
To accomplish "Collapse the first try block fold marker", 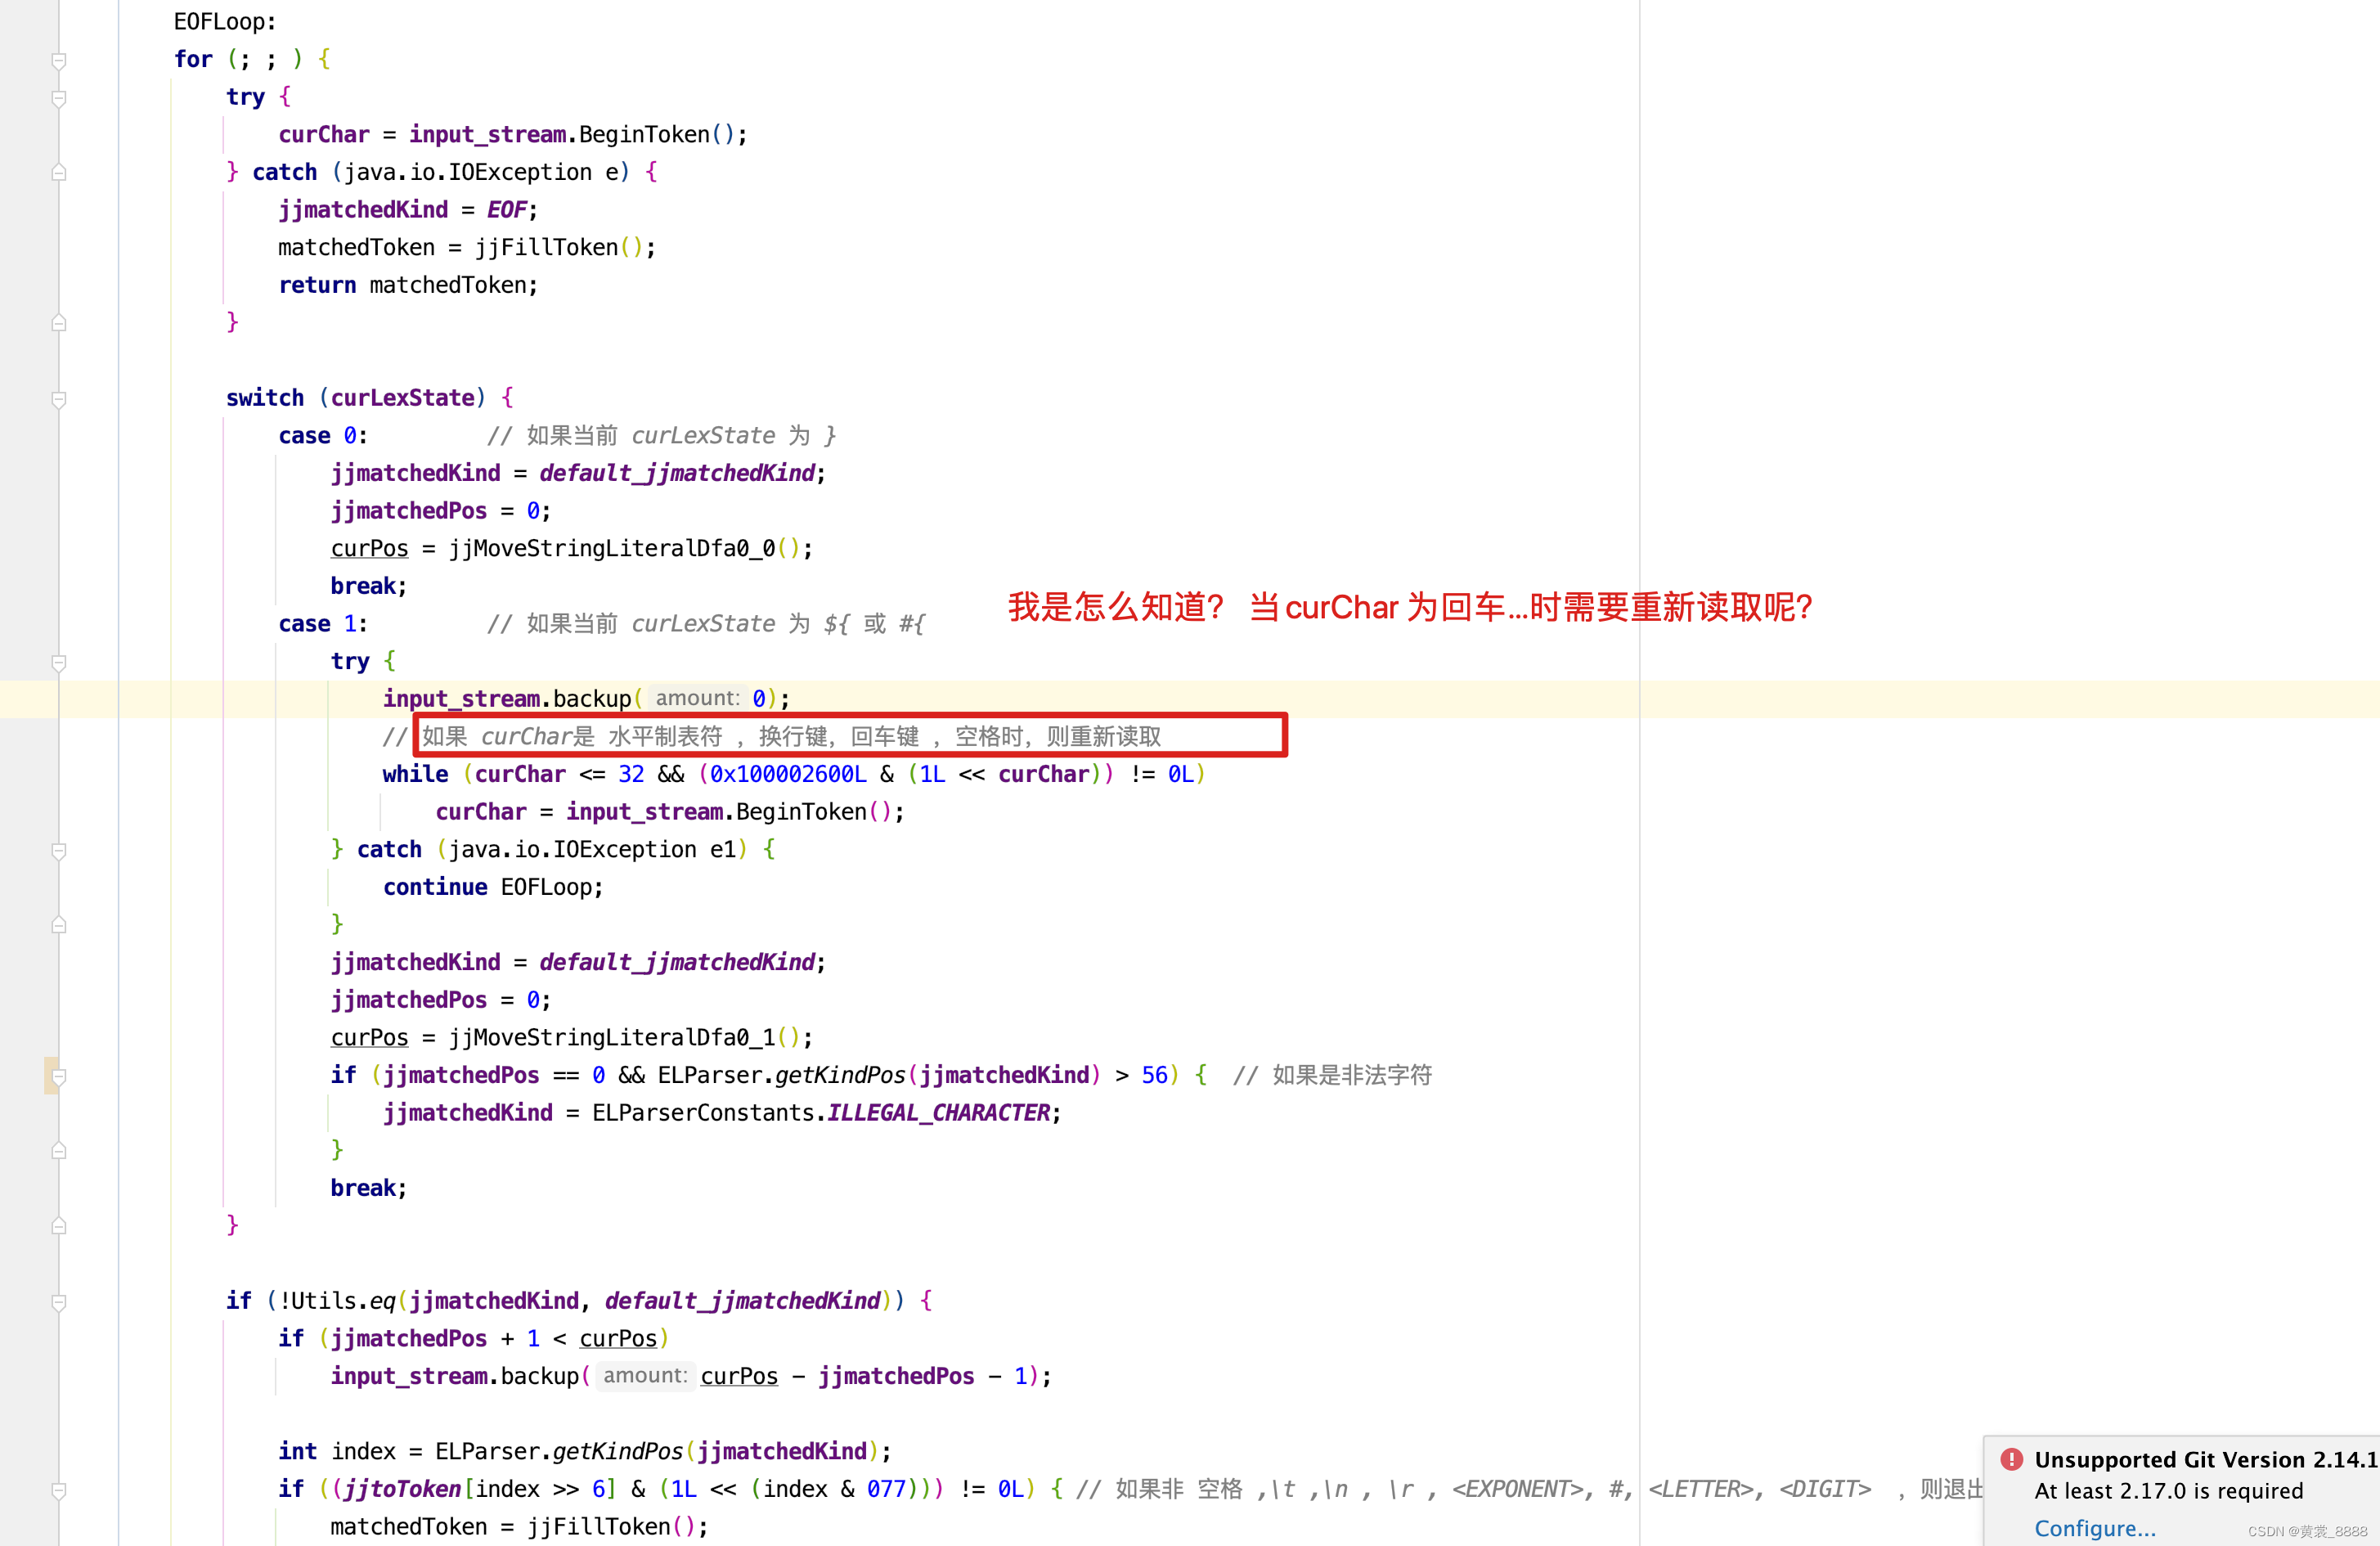I will click(59, 98).
